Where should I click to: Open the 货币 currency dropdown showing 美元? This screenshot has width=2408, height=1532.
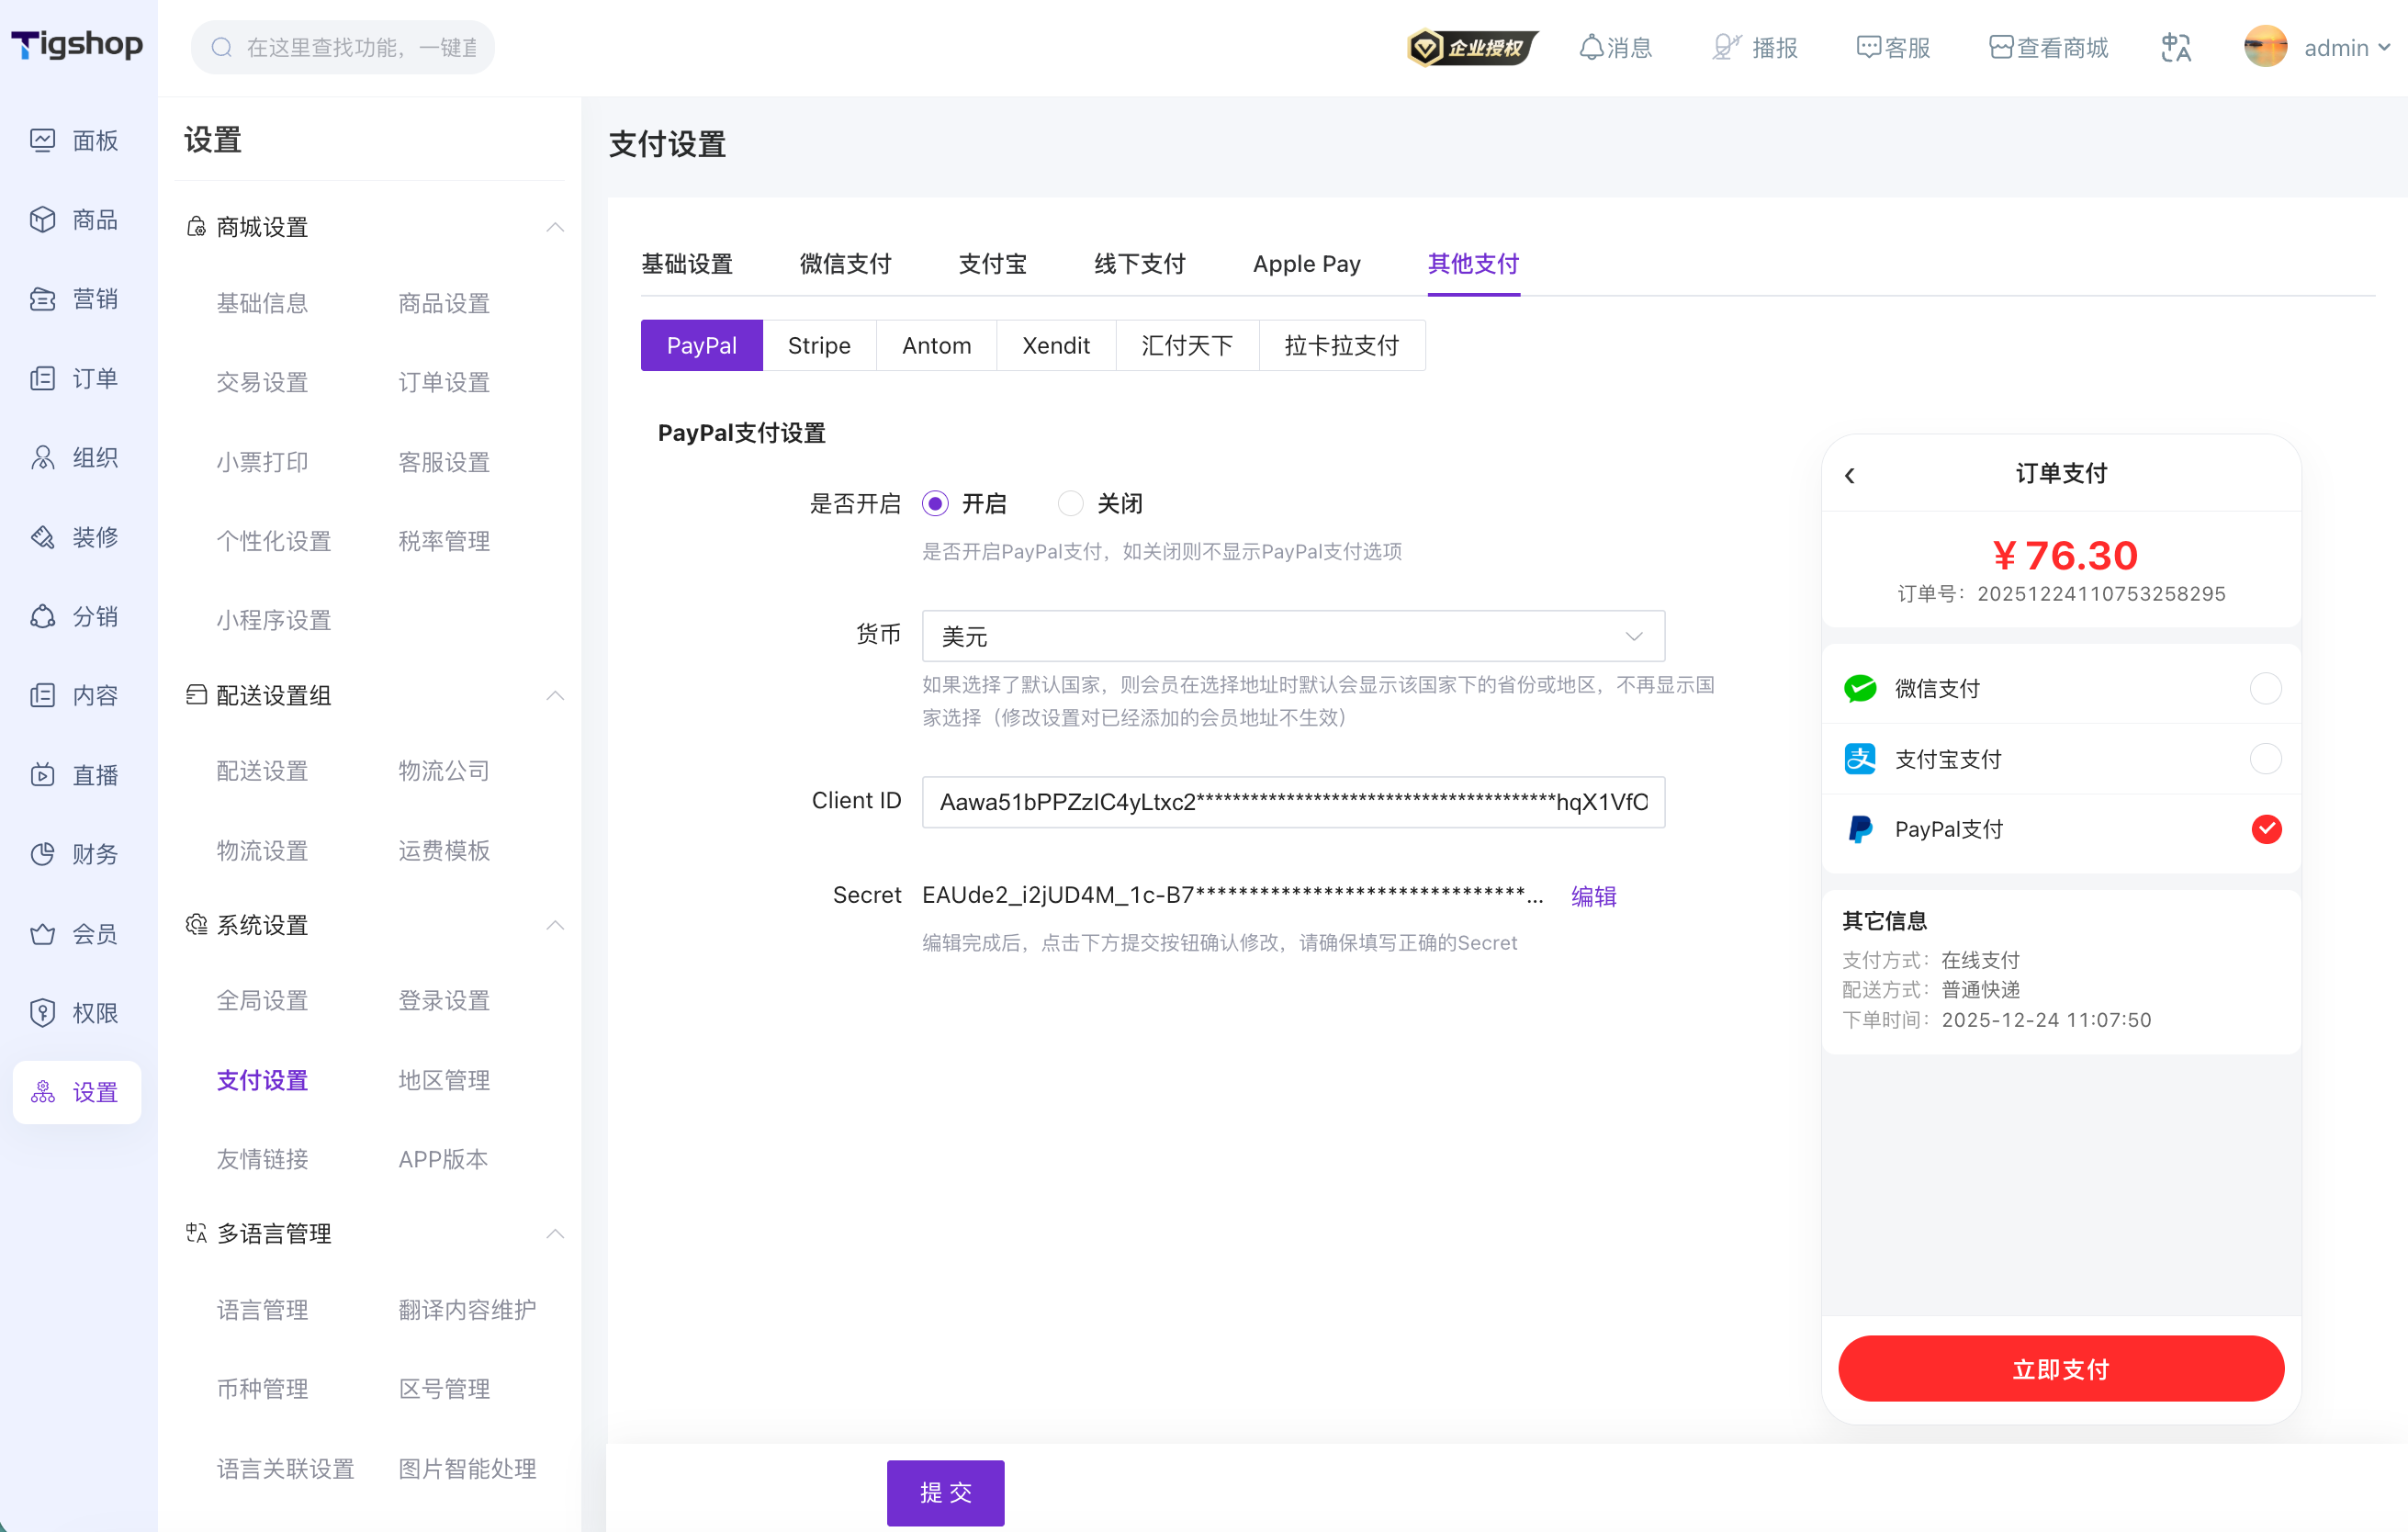[1293, 635]
